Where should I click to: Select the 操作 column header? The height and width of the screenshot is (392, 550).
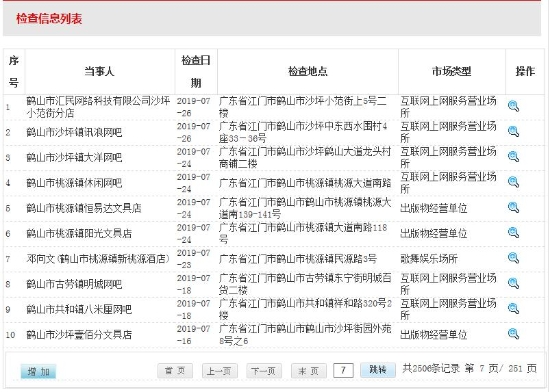[525, 72]
